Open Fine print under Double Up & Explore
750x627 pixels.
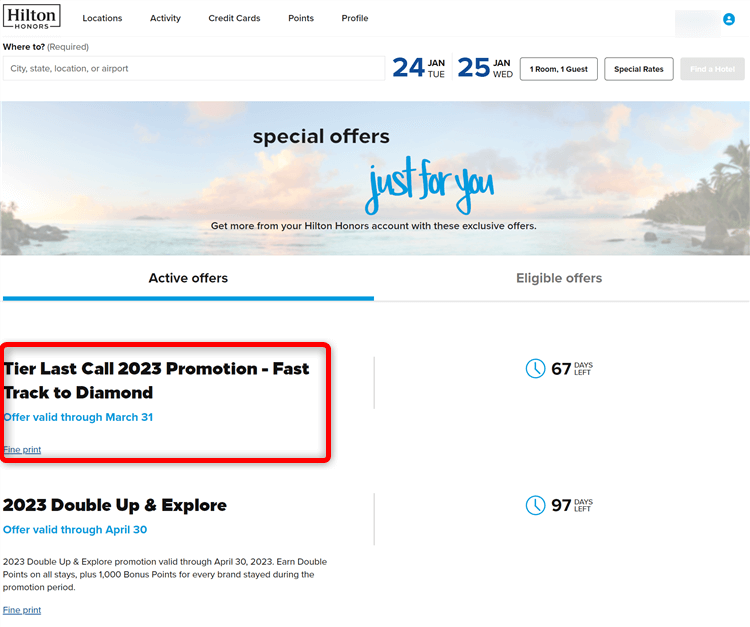(x=22, y=610)
